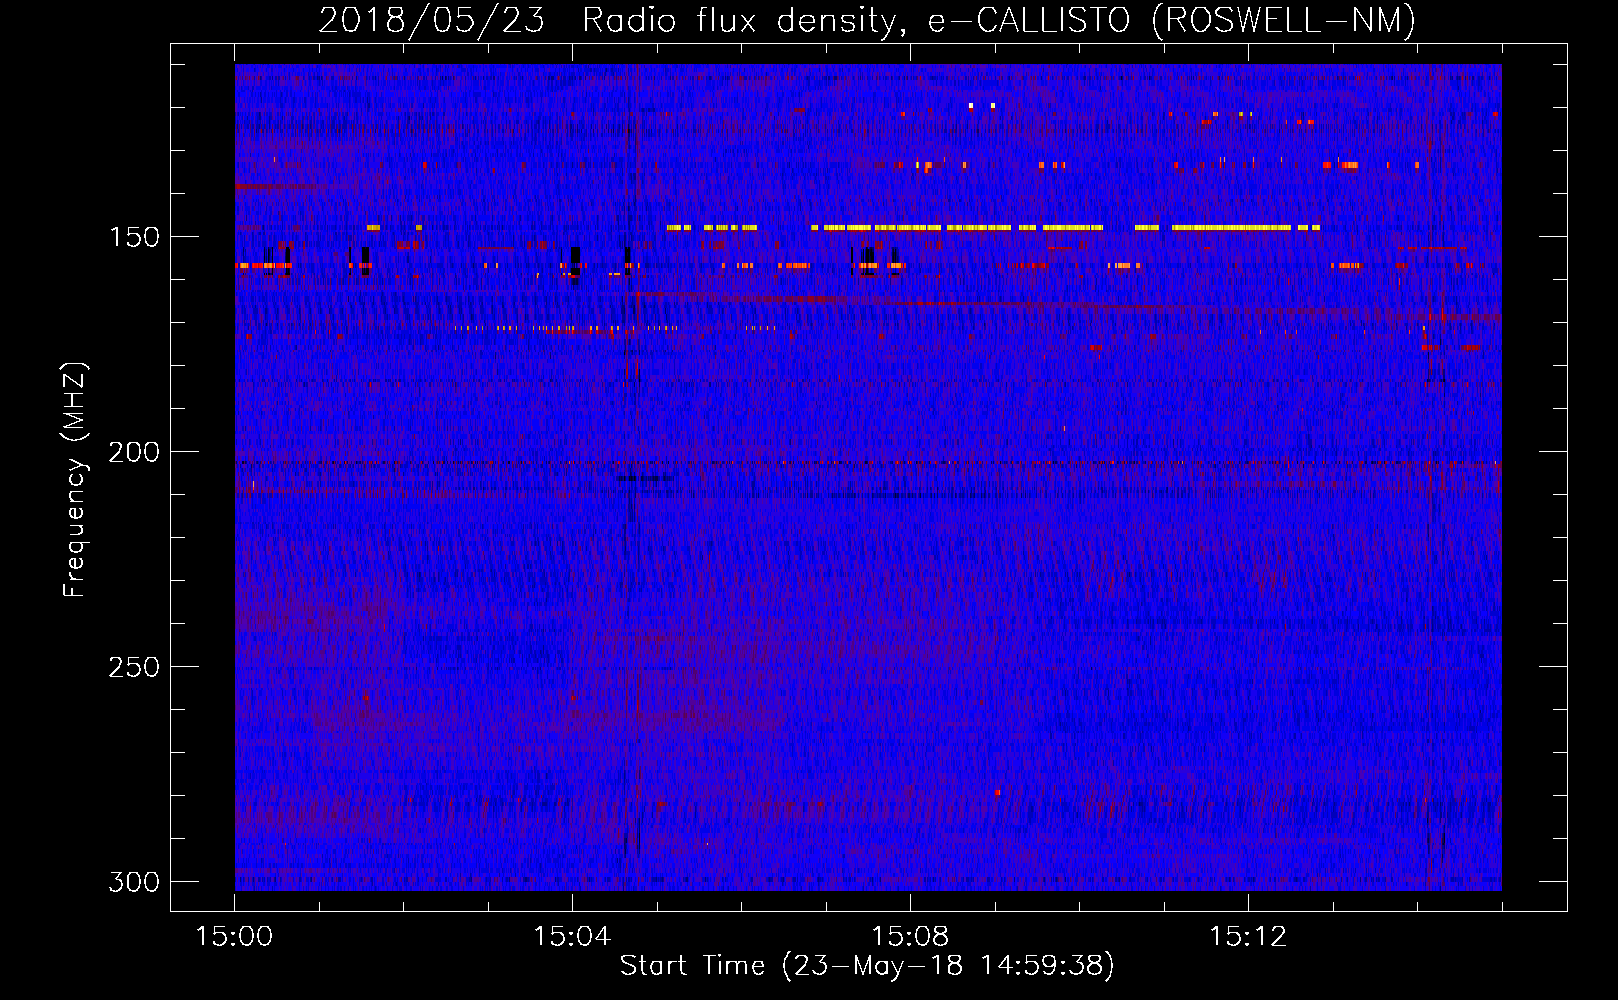Click the 15:04 time tick label
Screen dimensions: 1618x1000
(572, 937)
